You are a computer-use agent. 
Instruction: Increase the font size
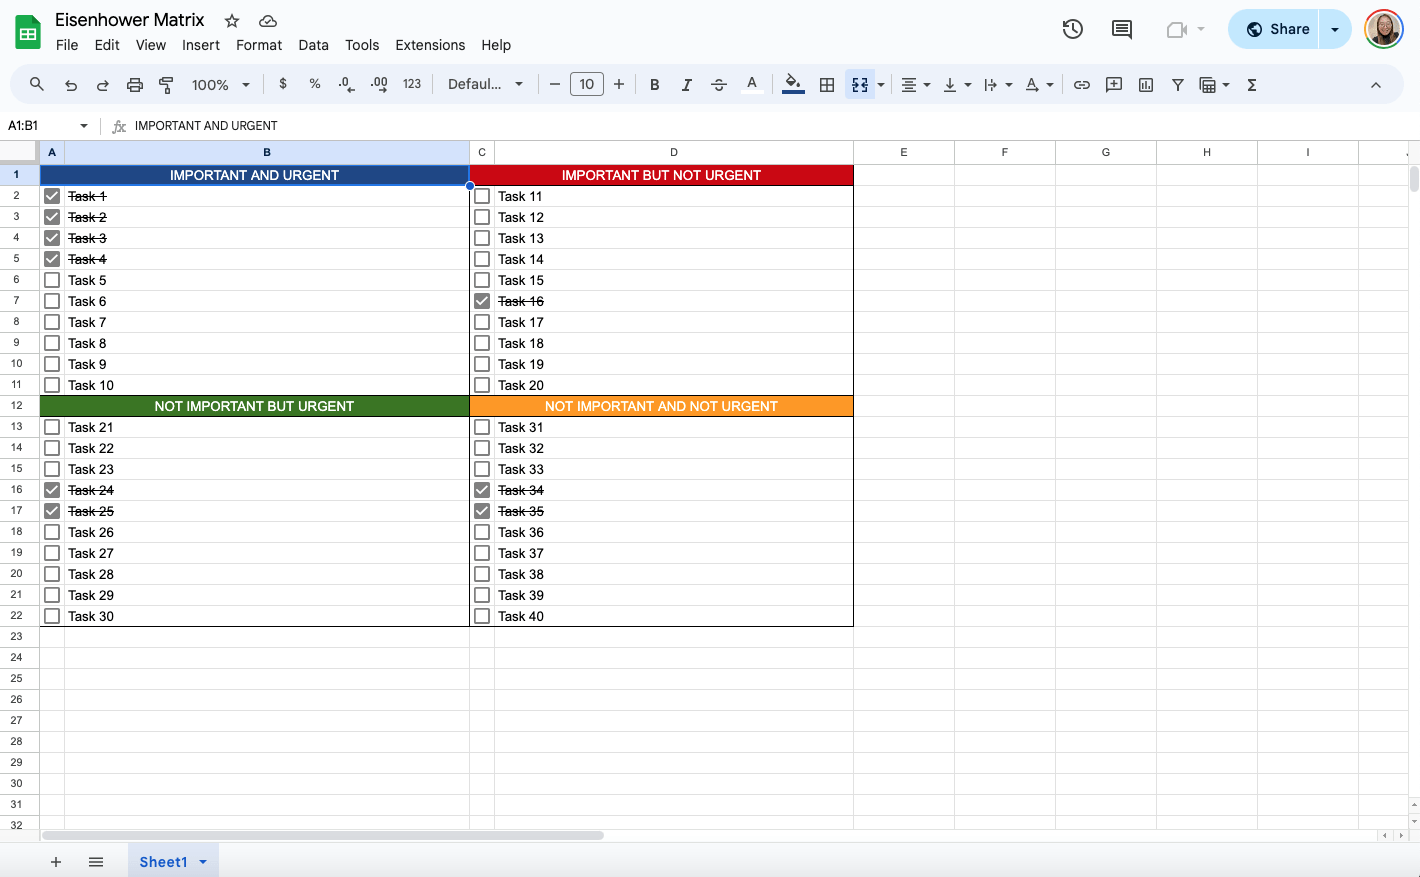tap(619, 85)
